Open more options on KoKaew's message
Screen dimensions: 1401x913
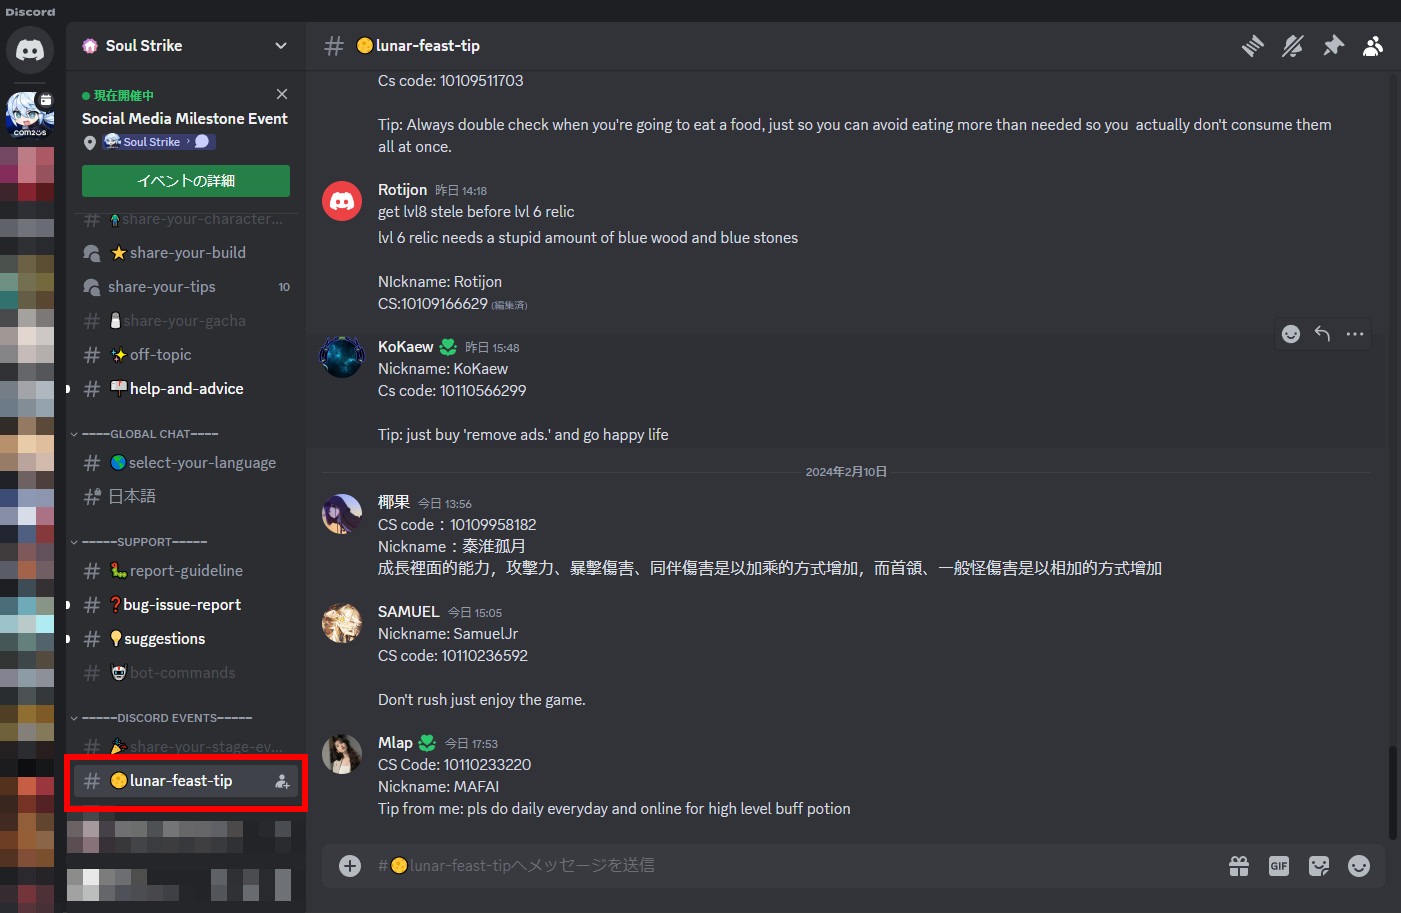click(1355, 334)
